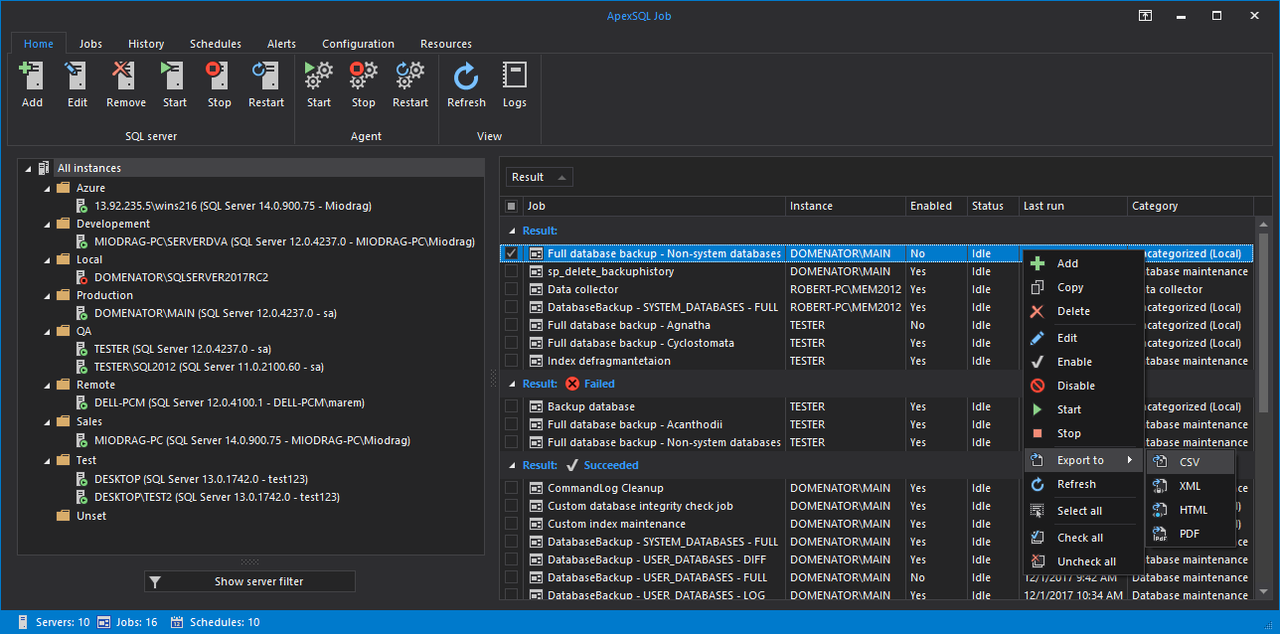Click the filter funnel icon beside Show server filter
The image size is (1280, 634).
(156, 581)
